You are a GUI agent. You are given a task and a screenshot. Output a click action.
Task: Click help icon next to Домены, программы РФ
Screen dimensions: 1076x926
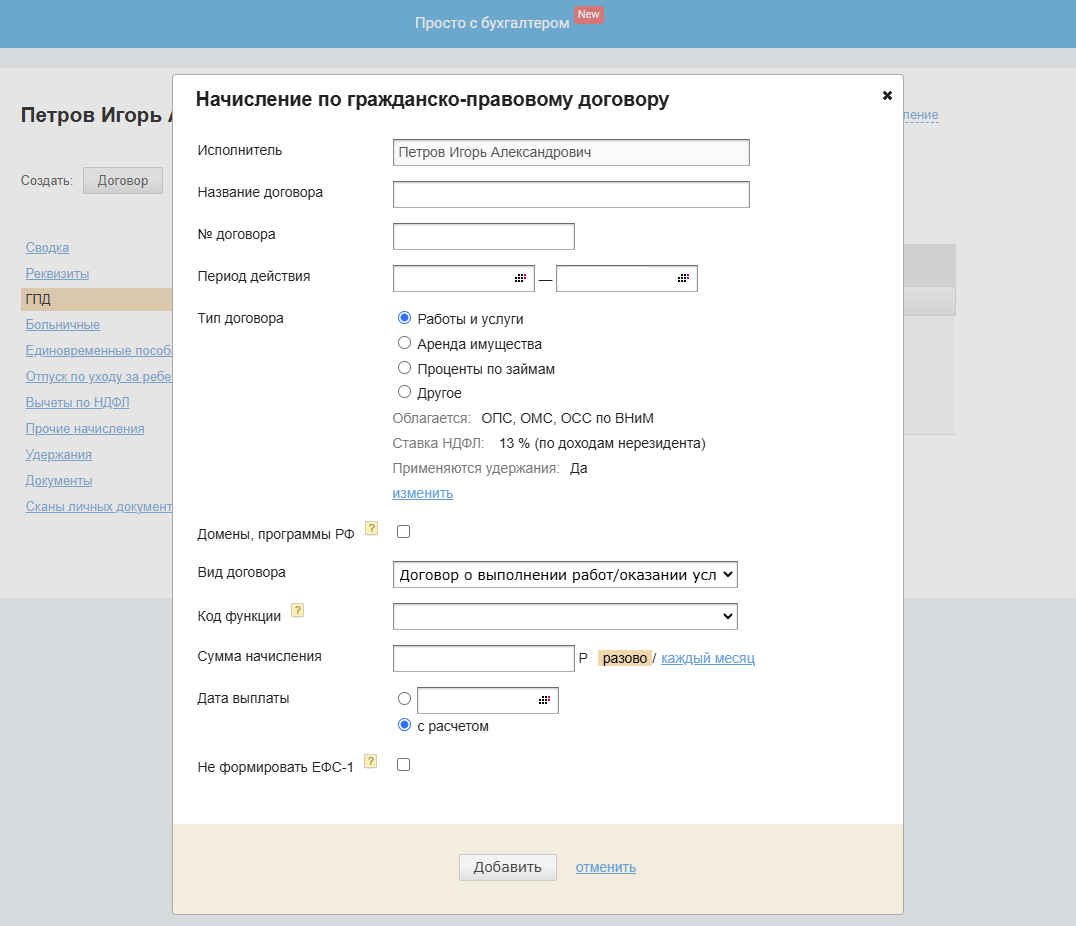(x=371, y=528)
